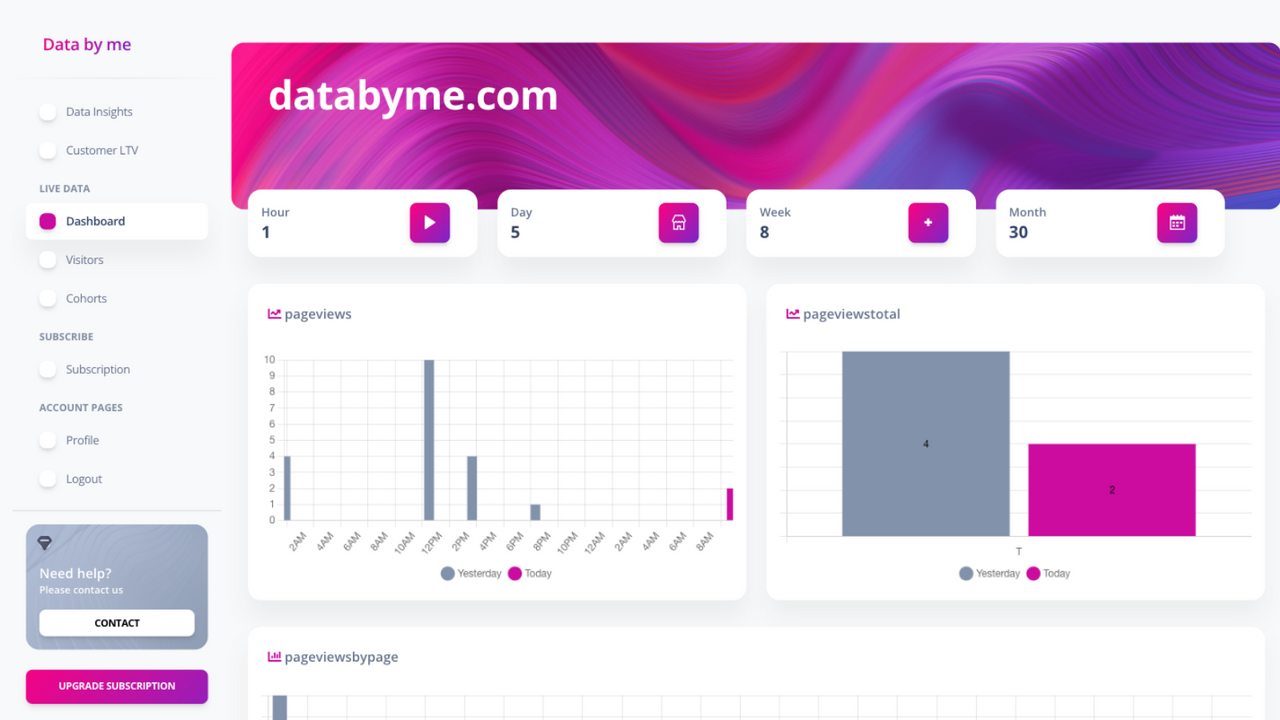The height and width of the screenshot is (720, 1280).
Task: Toggle the Visitors indicator
Action: click(48, 259)
